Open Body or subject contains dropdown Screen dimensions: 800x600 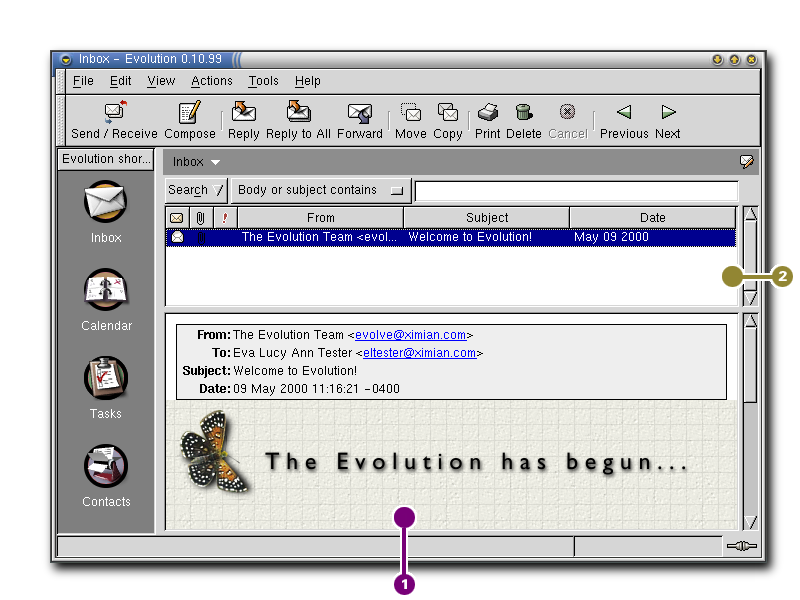tap(320, 190)
